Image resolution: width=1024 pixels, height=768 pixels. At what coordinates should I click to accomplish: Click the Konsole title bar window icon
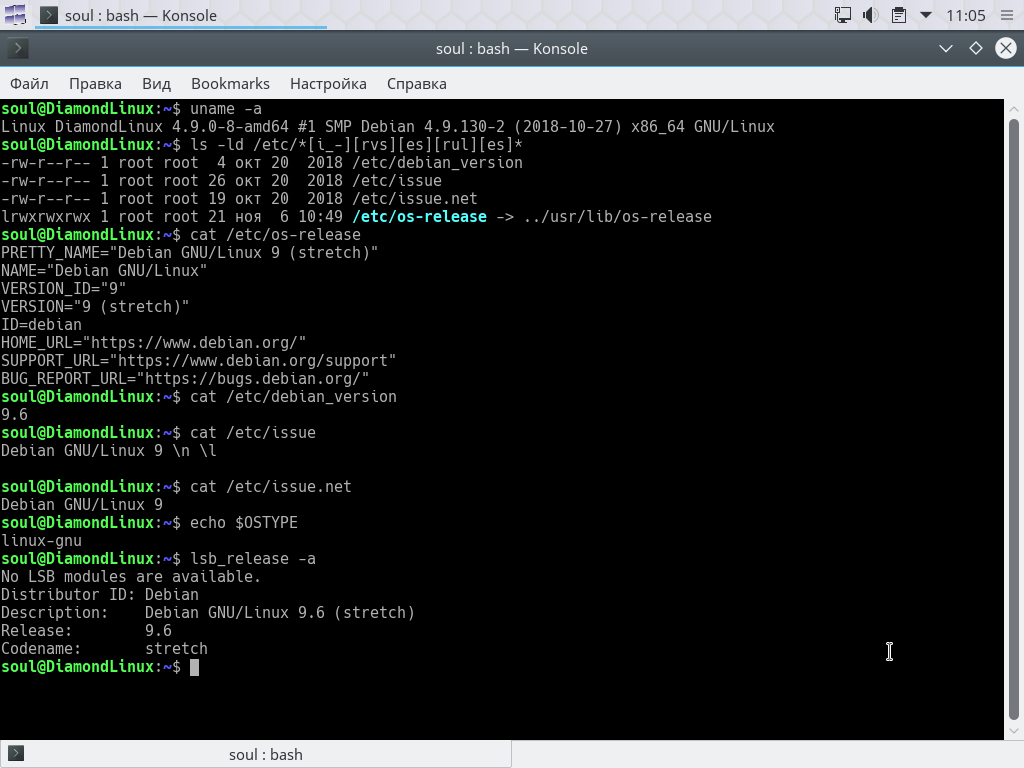click(18, 48)
